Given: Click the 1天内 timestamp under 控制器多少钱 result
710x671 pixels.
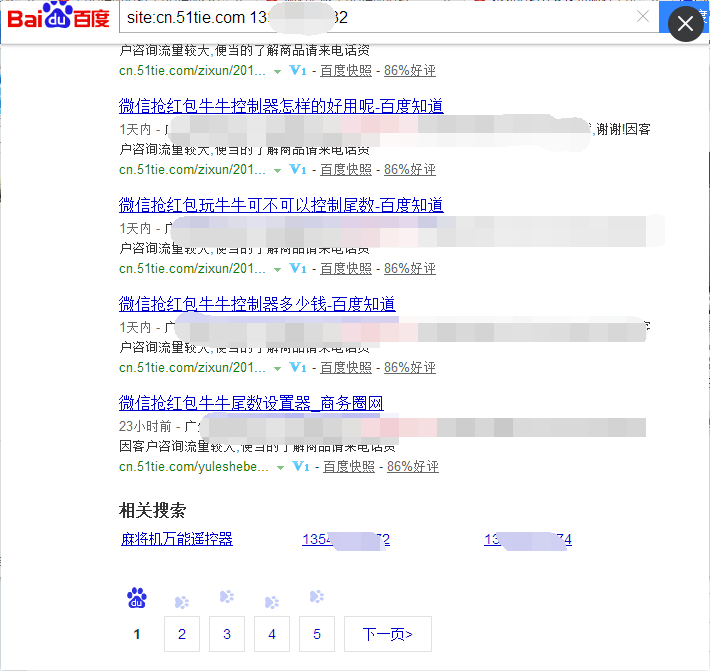Looking at the screenshot, I should [x=135, y=327].
